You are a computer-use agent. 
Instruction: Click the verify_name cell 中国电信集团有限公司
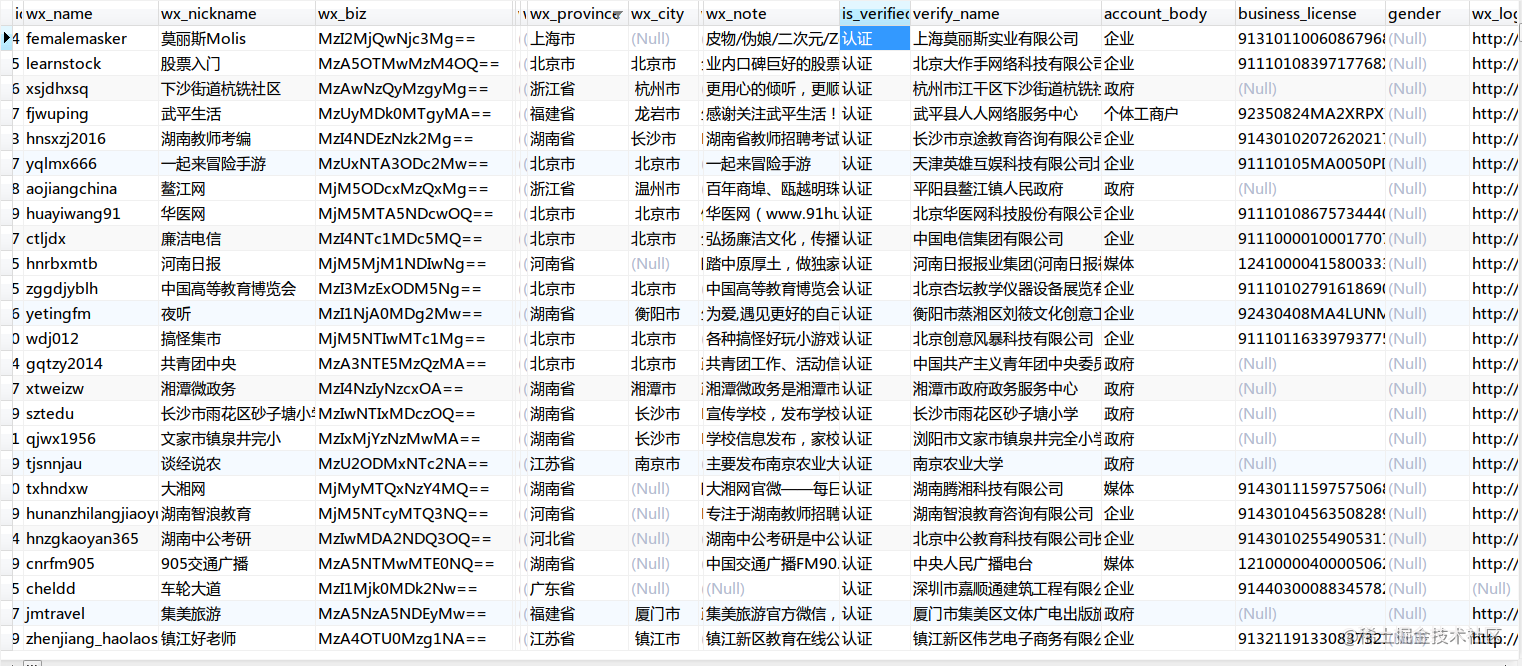click(1005, 239)
